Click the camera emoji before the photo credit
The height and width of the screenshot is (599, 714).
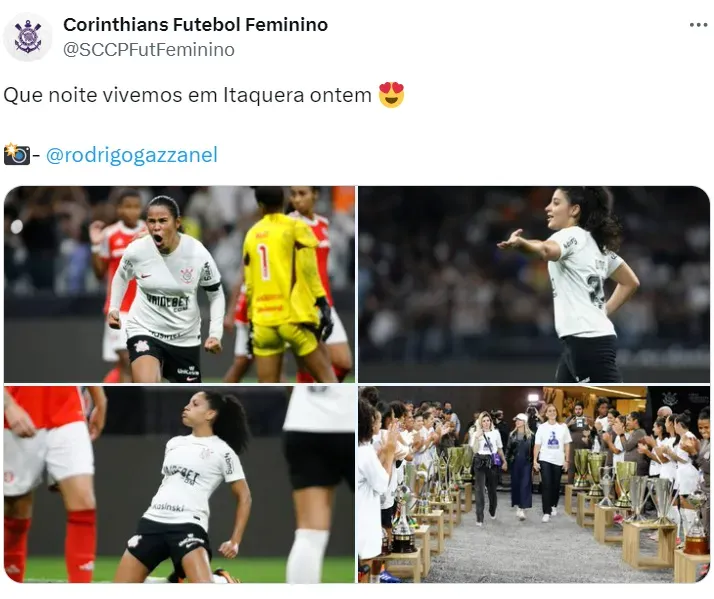17,154
